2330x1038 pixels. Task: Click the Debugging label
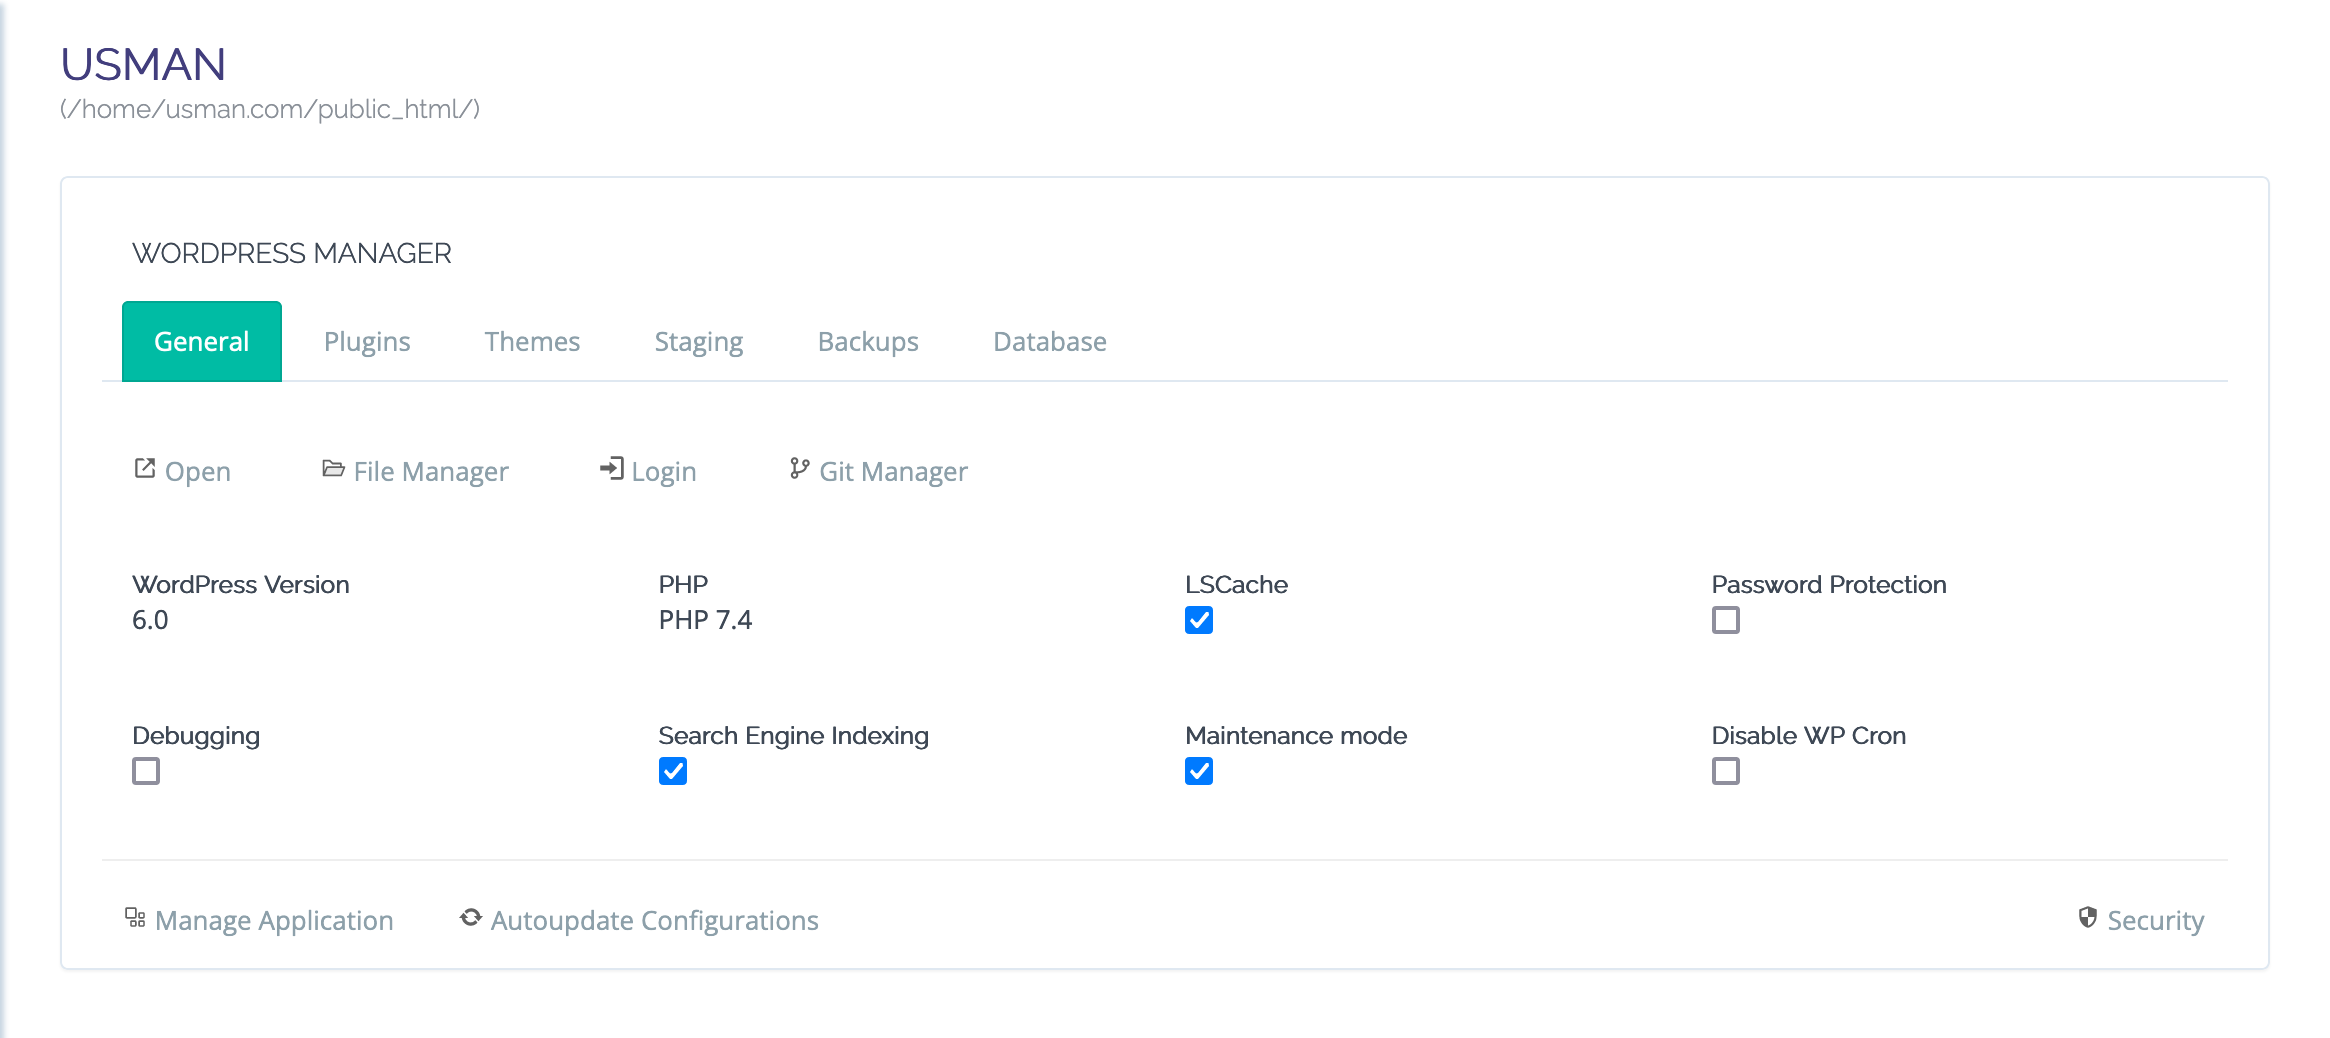pyautogui.click(x=196, y=736)
